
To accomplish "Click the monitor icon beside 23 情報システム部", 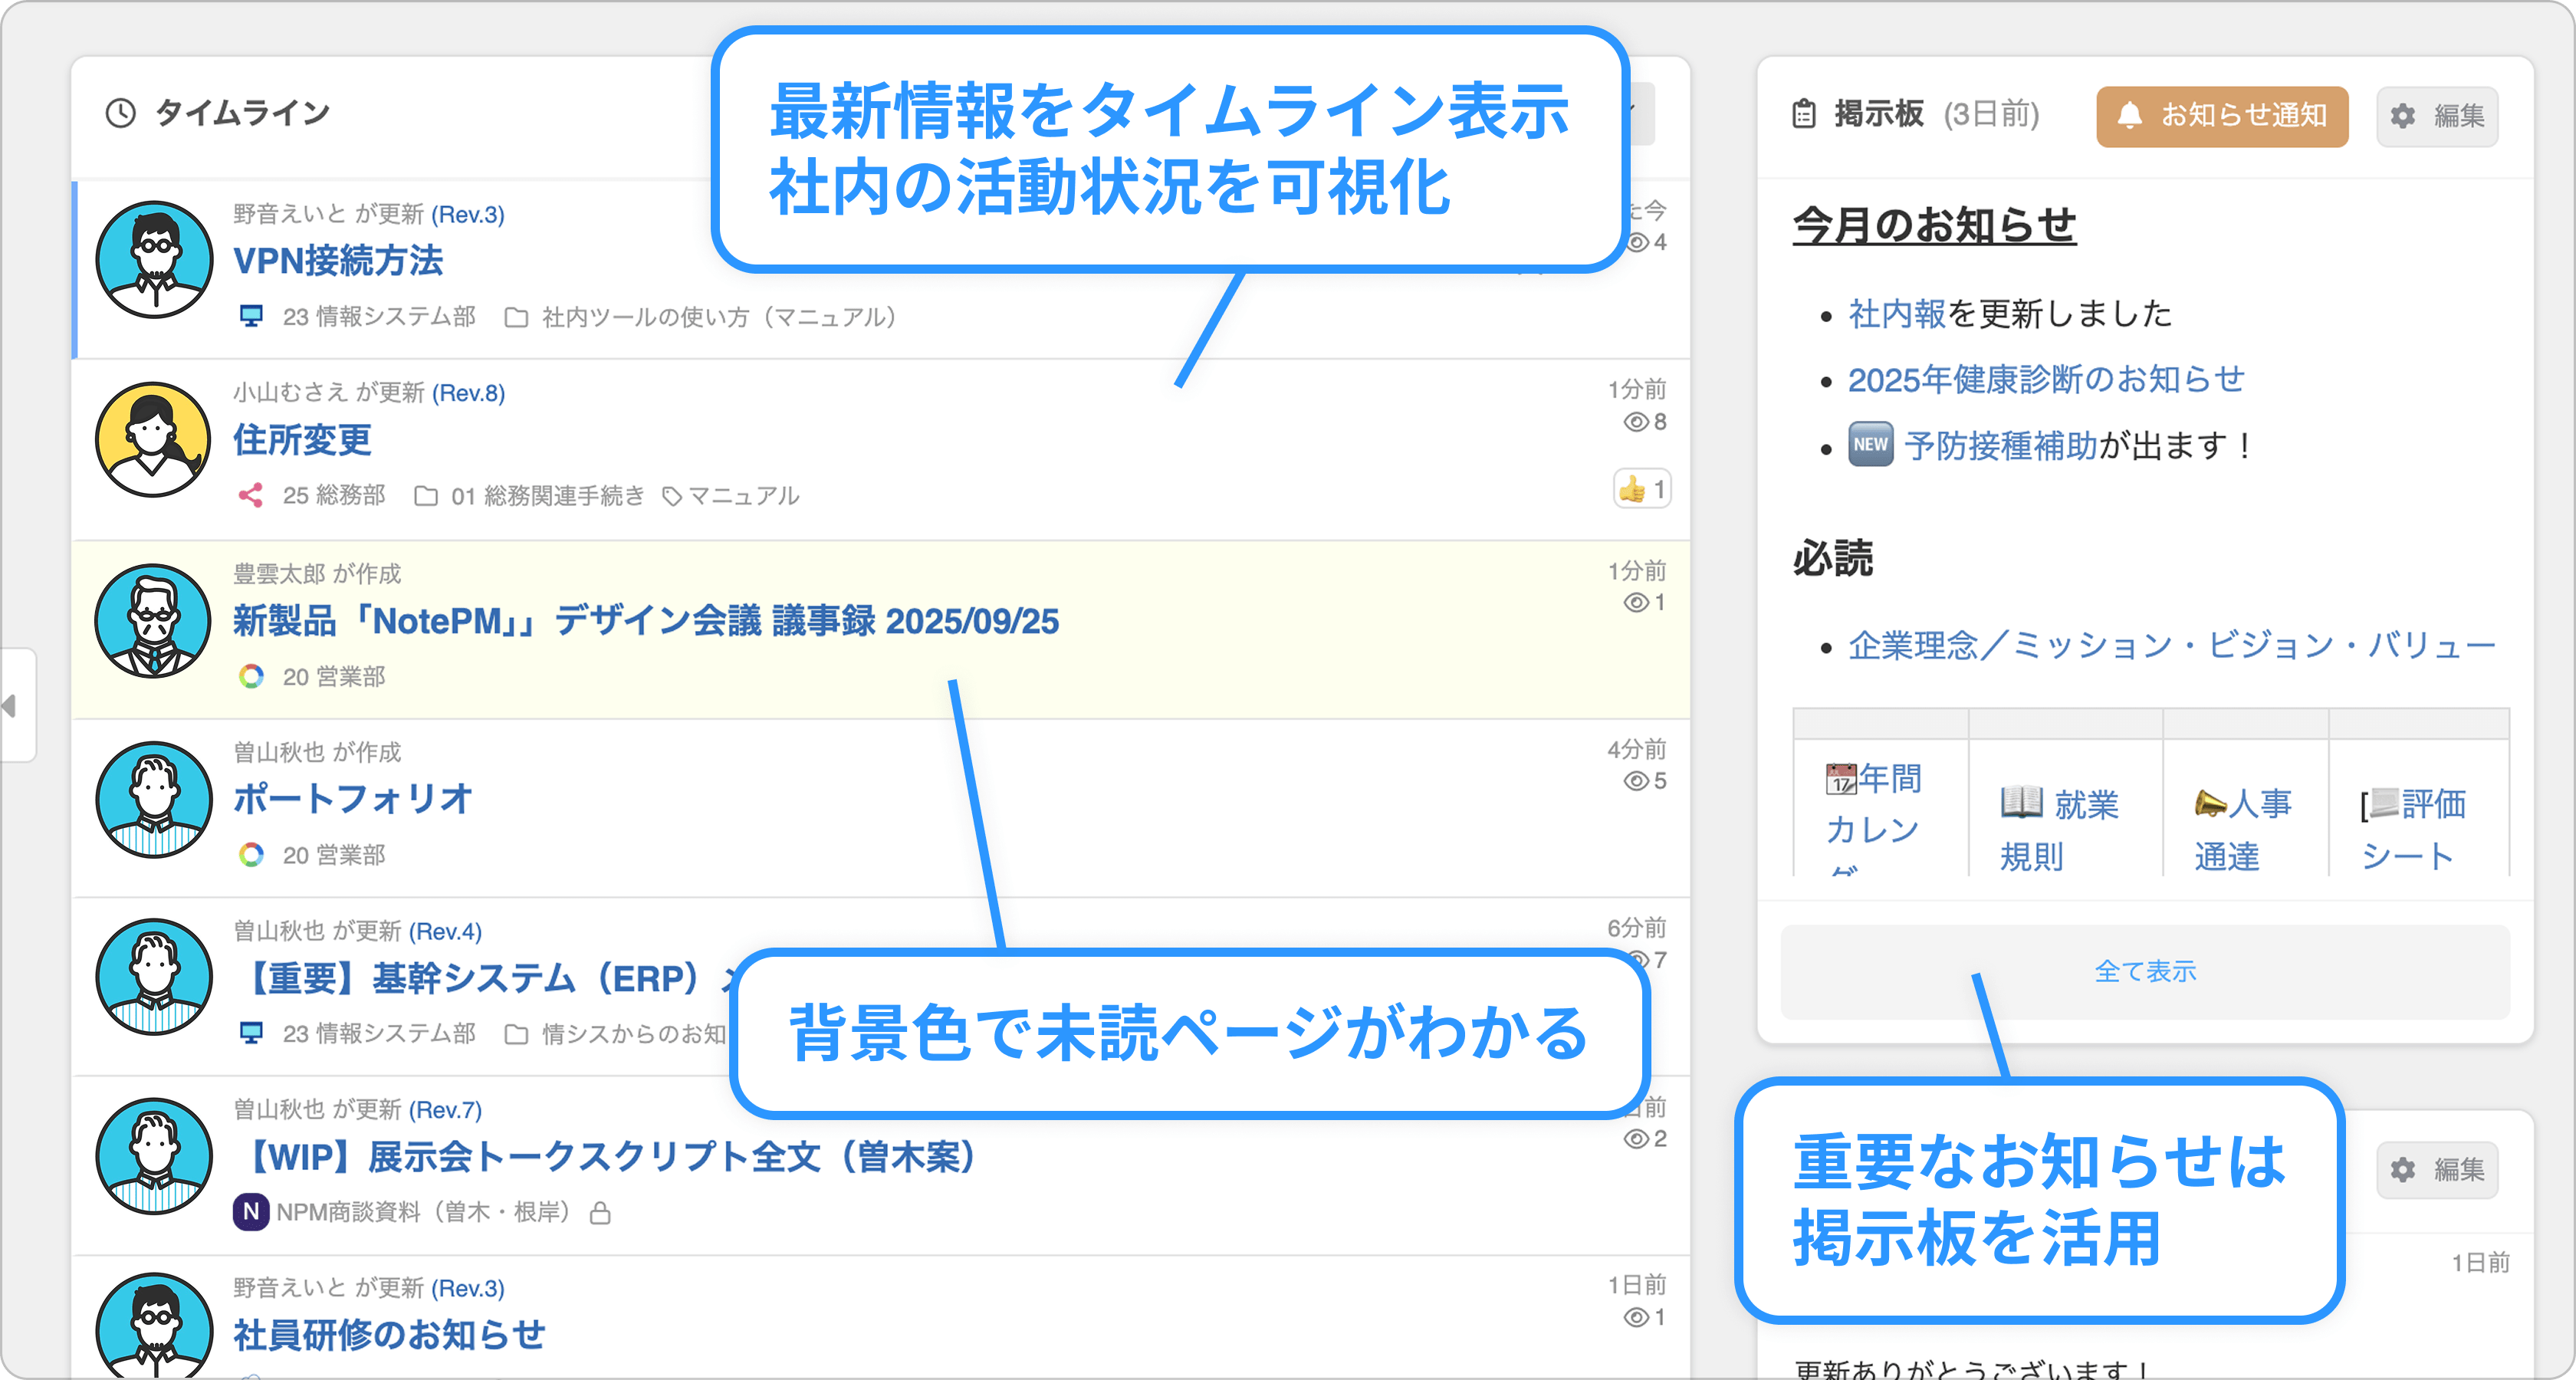I will (x=251, y=316).
